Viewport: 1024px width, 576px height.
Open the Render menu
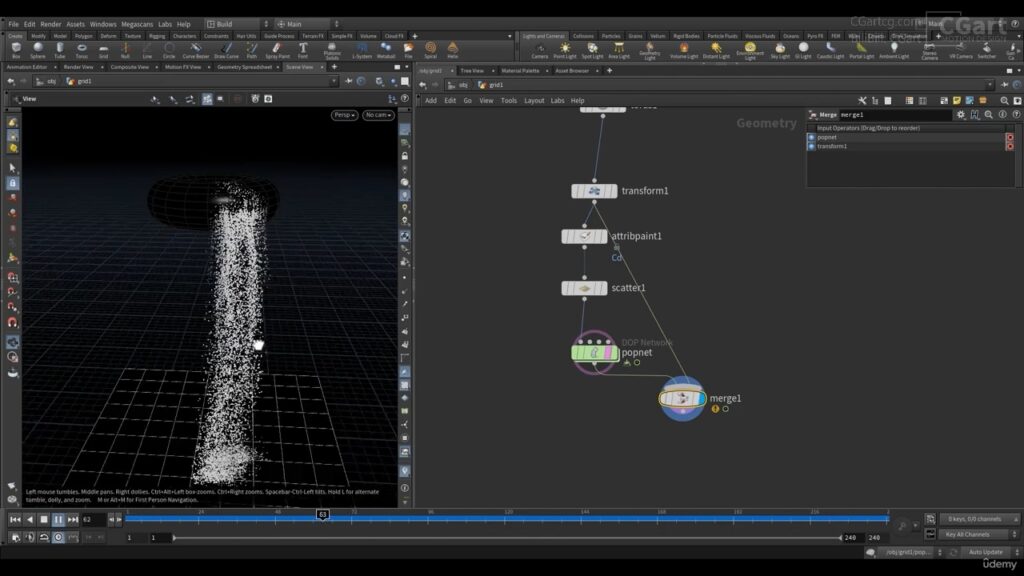[x=50, y=24]
